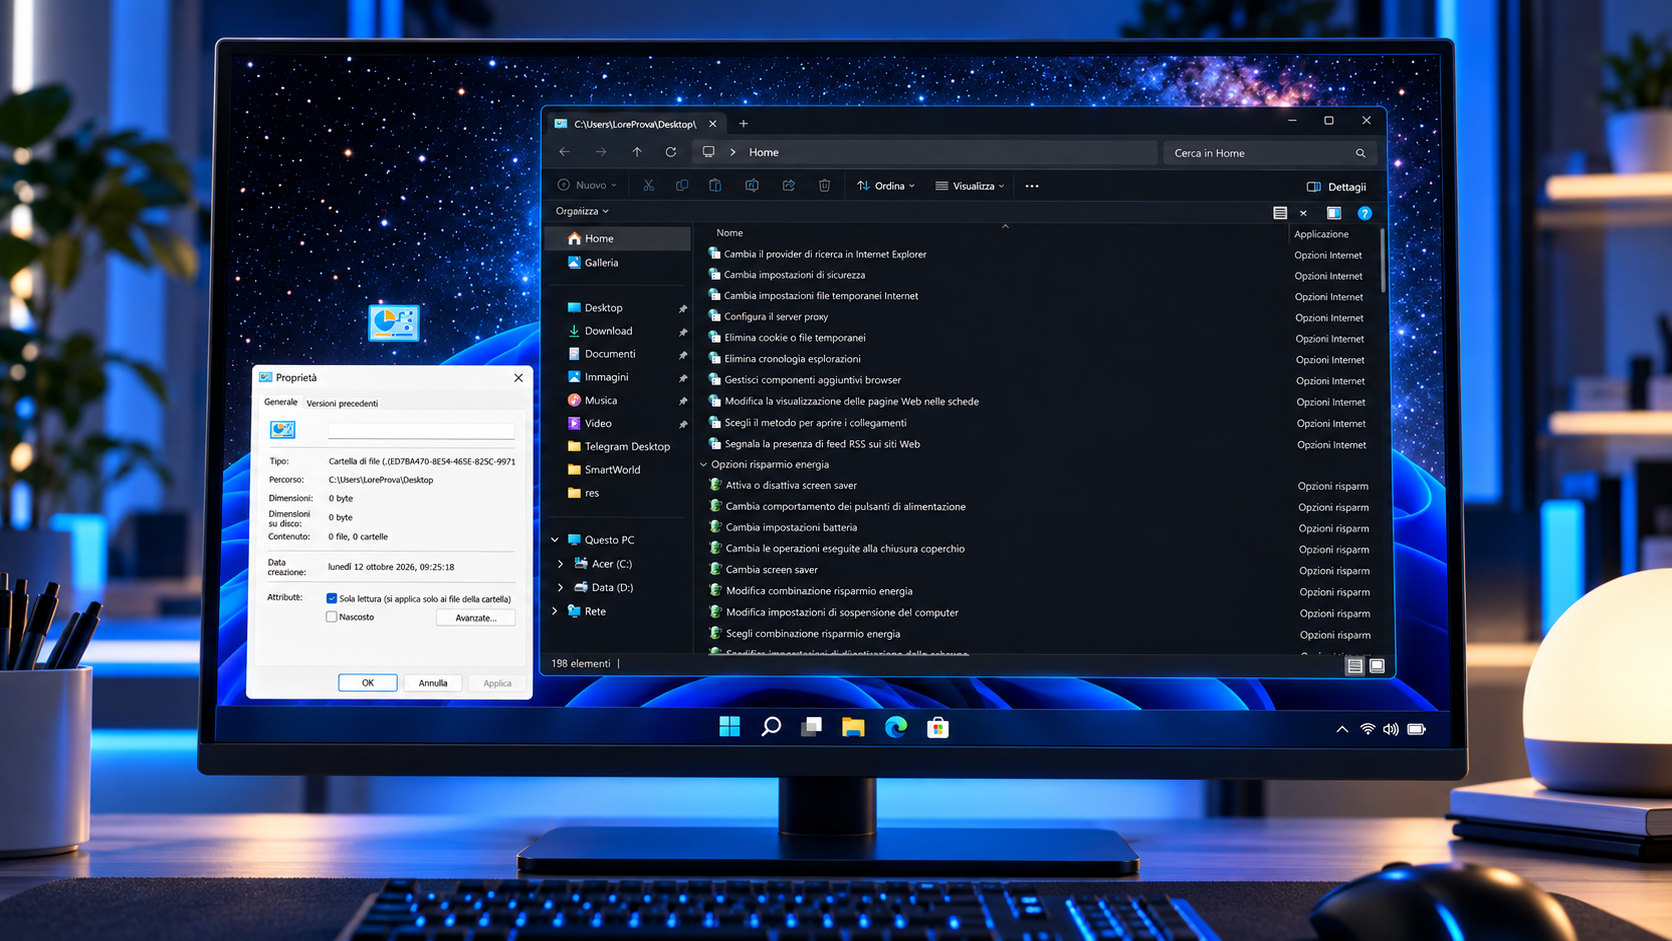
Task: Click the Delete trash icon in Explorer toolbar
Action: pos(824,185)
